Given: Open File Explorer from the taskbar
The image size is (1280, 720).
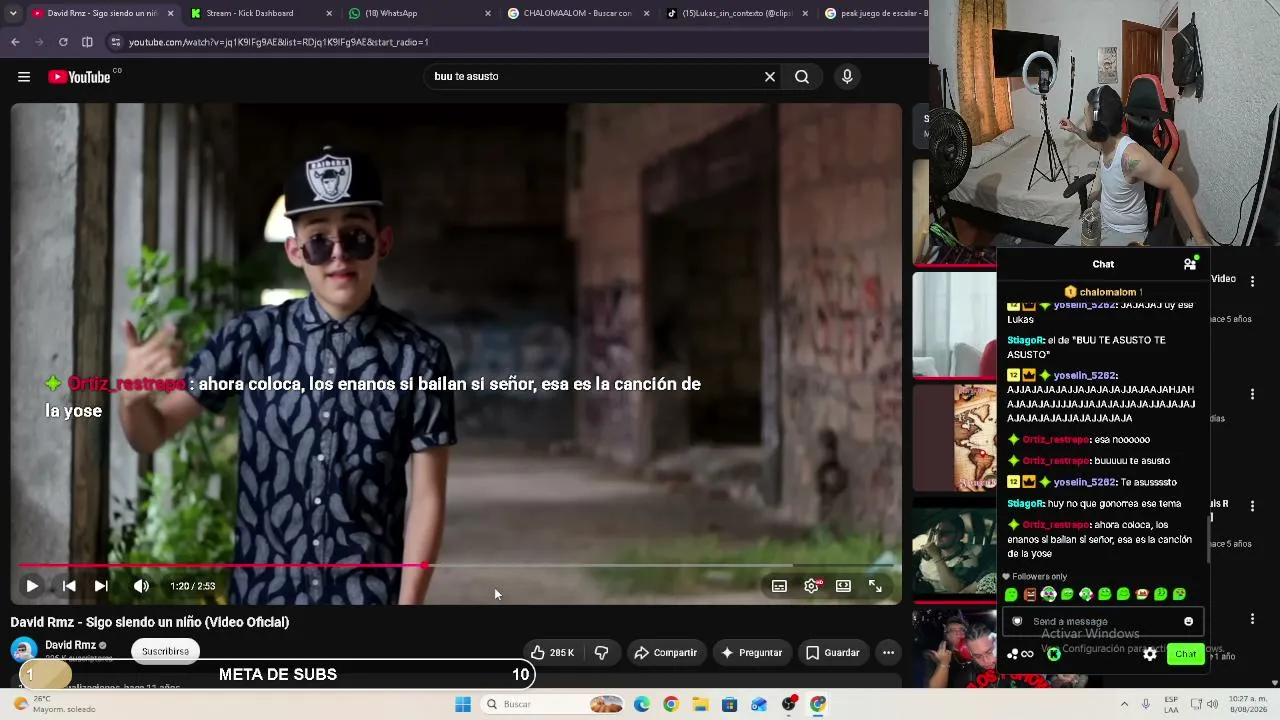Looking at the screenshot, I should tap(700, 704).
